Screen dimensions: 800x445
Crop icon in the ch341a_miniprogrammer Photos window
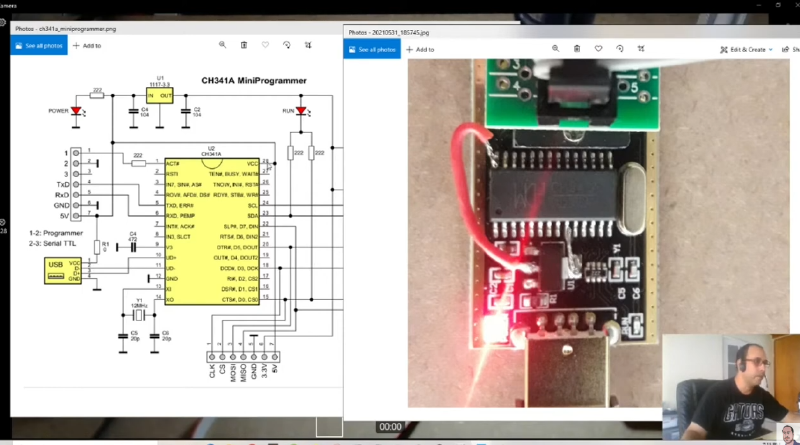click(308, 45)
